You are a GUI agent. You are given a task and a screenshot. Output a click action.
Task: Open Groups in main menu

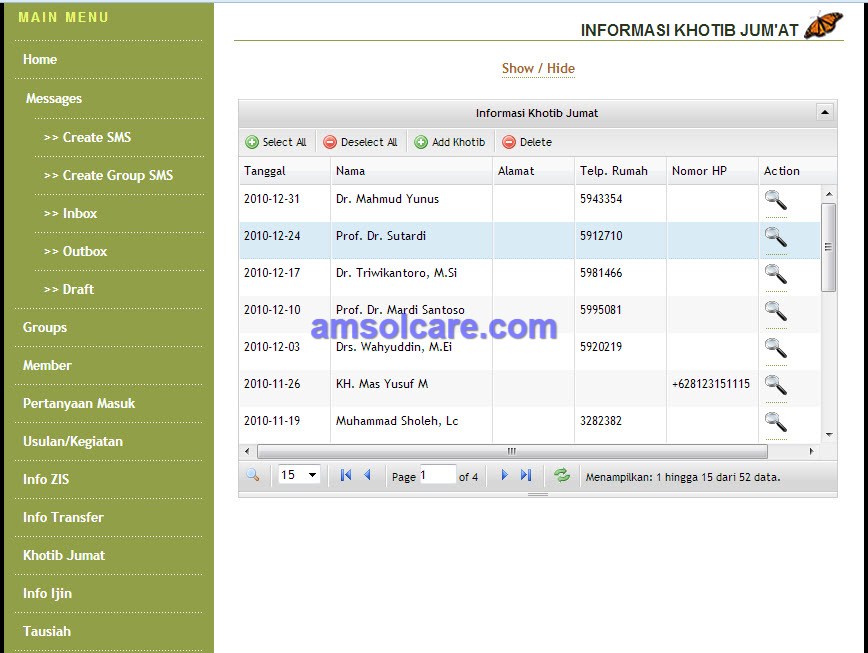tap(45, 328)
